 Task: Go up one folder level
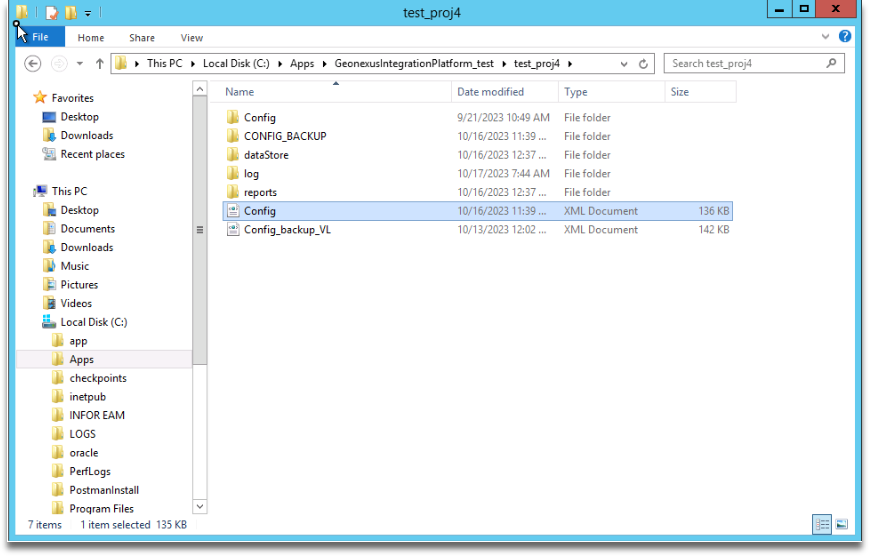100,64
